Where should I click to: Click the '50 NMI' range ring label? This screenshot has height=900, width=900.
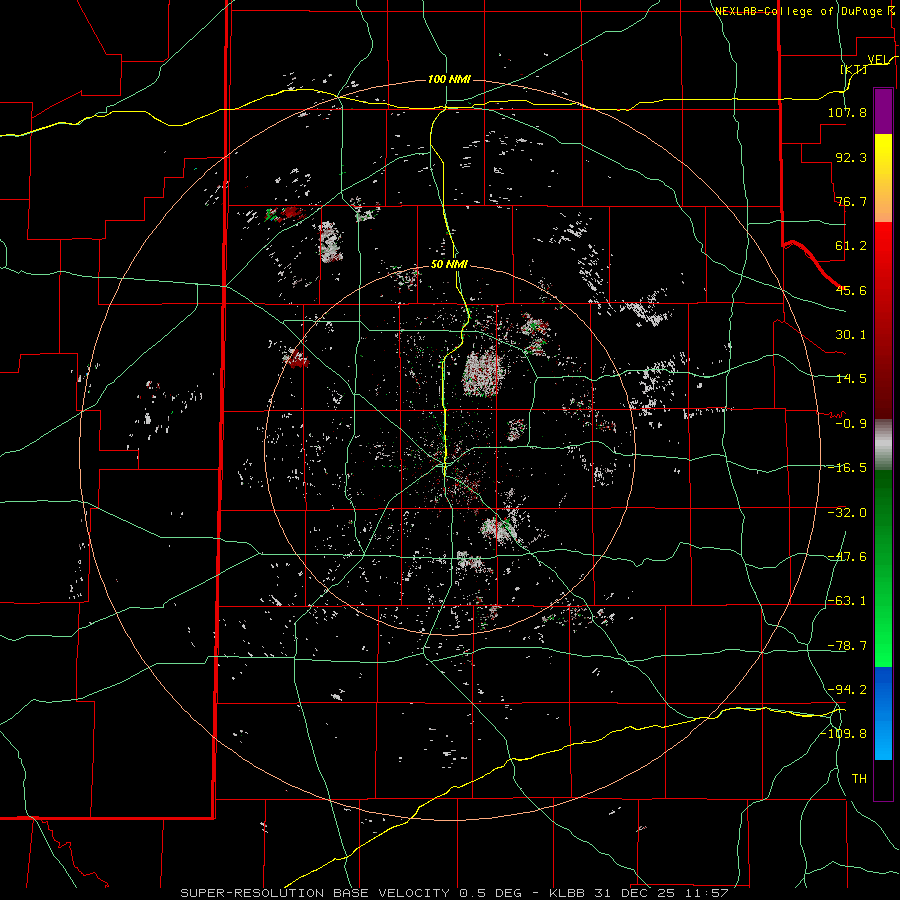[x=449, y=264]
